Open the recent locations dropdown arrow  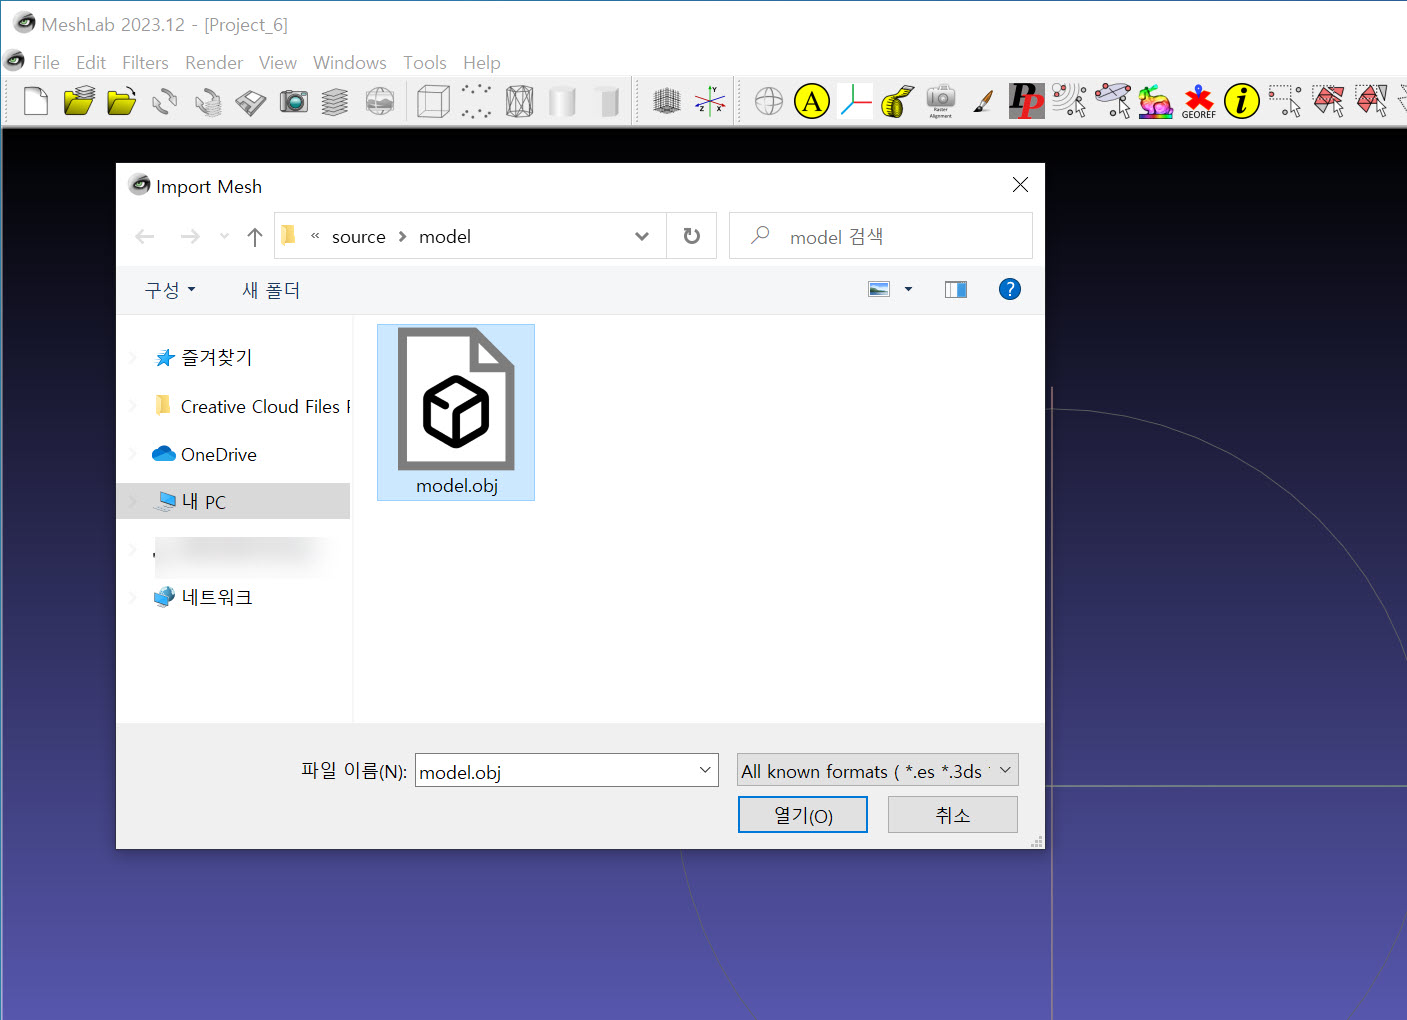point(224,237)
